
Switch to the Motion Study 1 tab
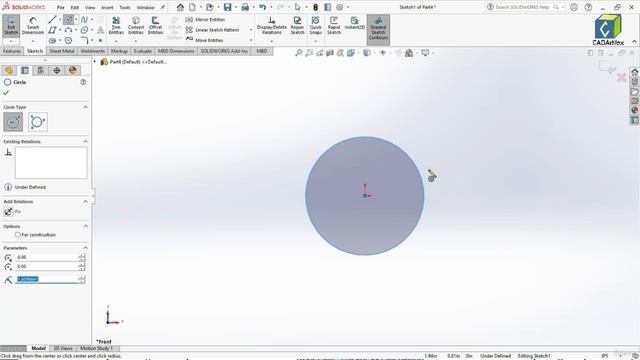(x=96, y=348)
